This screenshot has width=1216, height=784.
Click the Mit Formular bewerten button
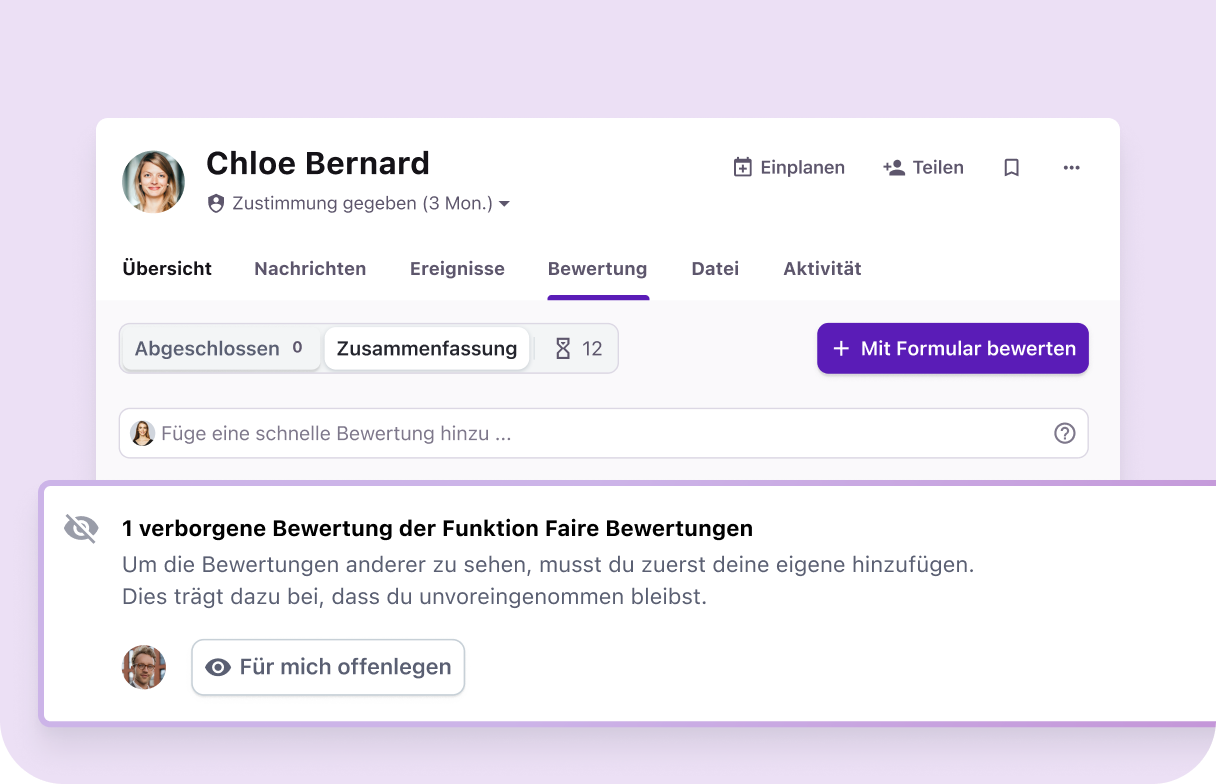[x=952, y=349]
